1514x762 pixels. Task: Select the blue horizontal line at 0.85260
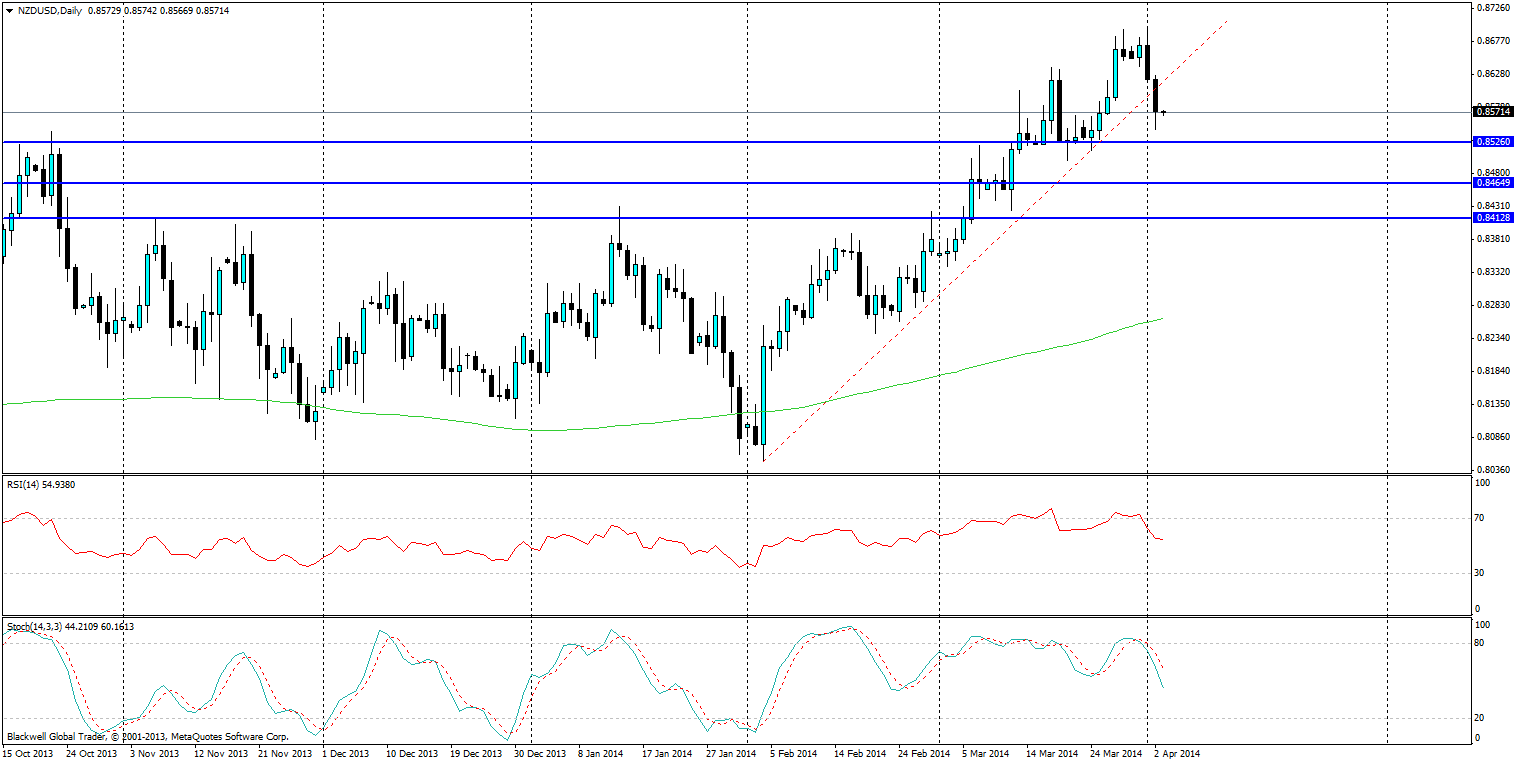tap(735, 142)
